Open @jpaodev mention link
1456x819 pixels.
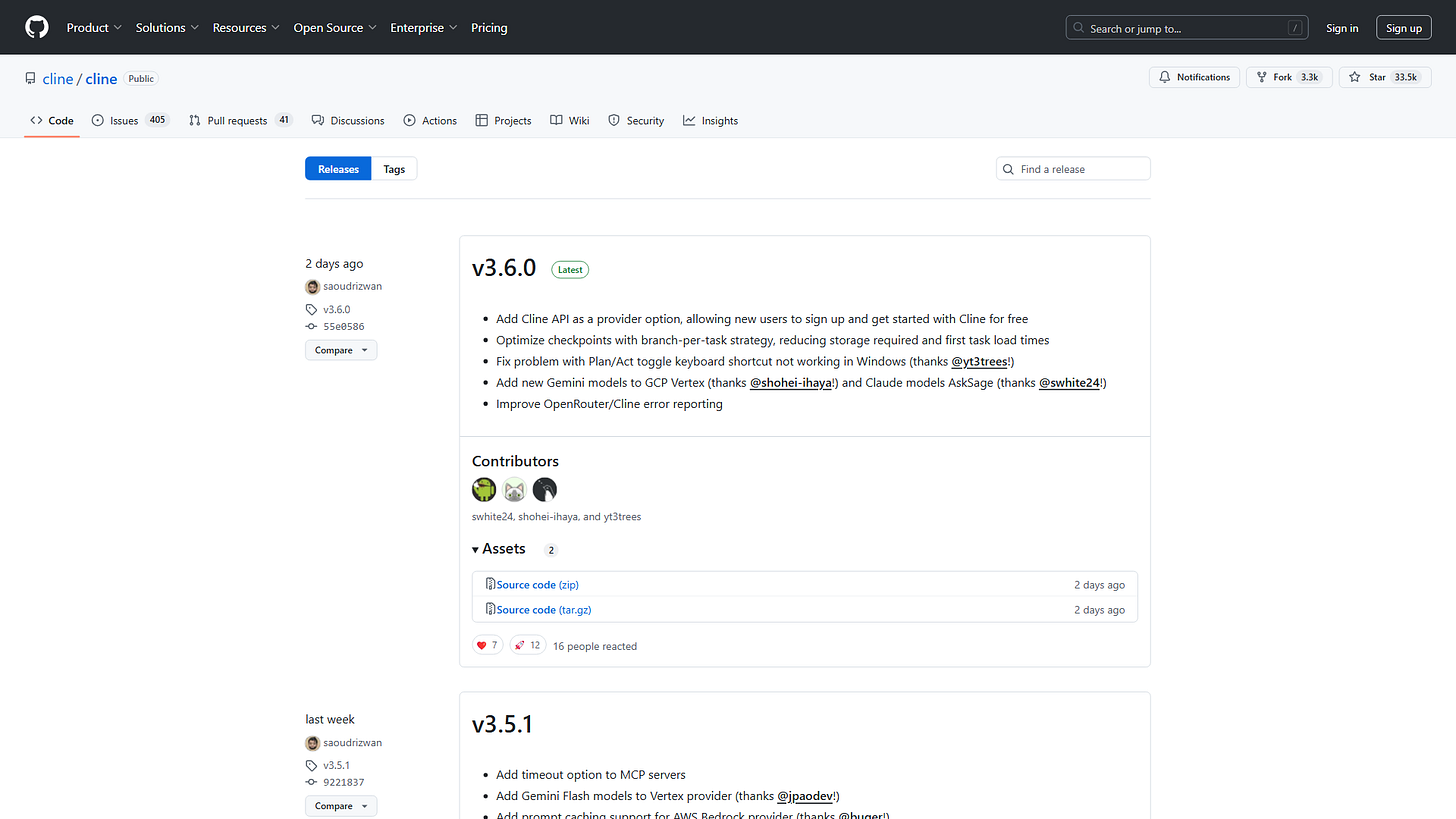click(806, 796)
